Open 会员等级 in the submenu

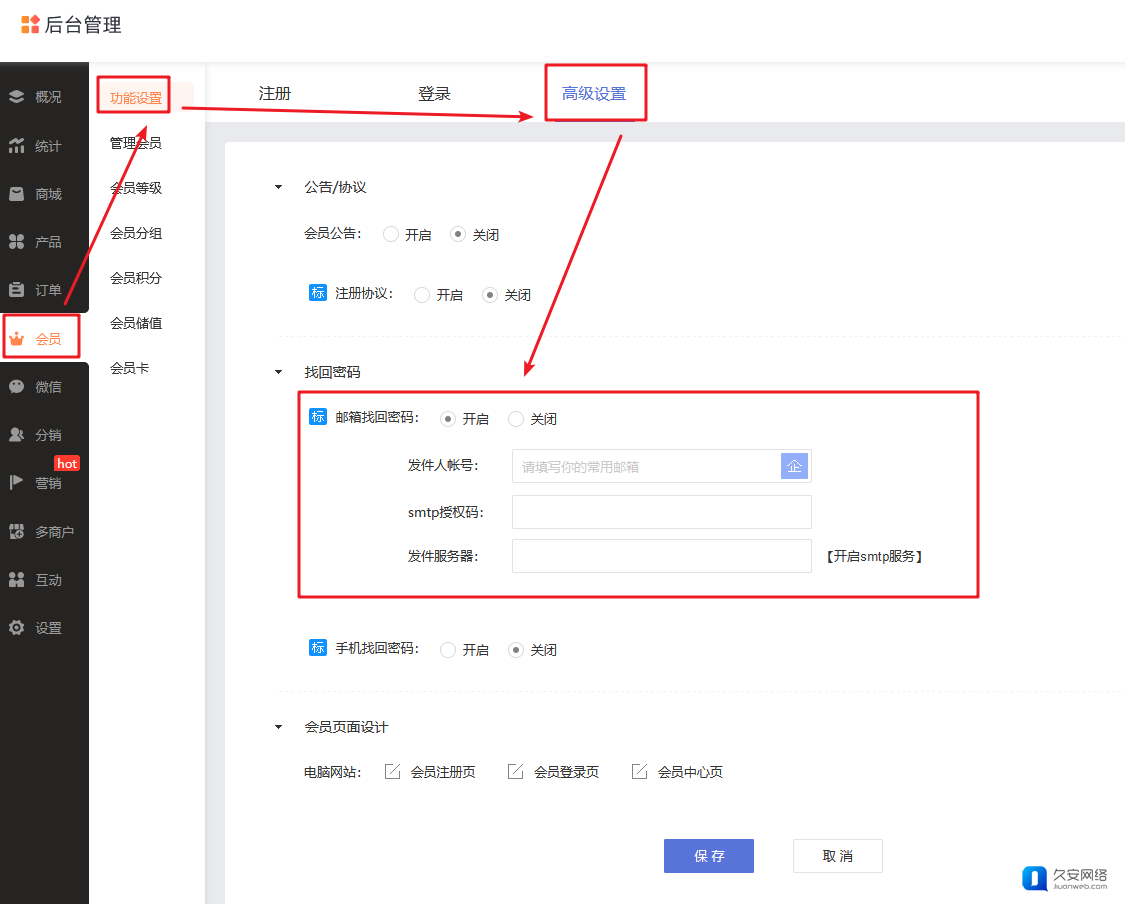click(x=136, y=188)
